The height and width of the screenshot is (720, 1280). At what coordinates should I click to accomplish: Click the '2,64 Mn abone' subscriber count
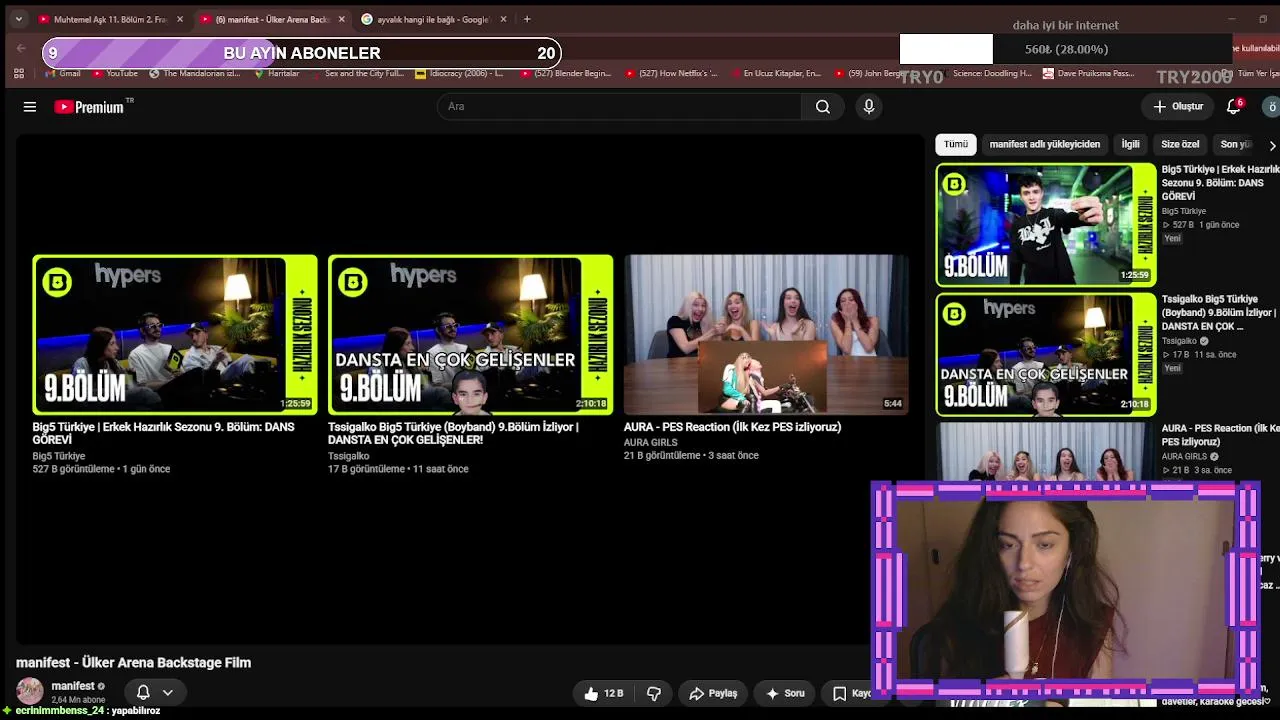pyautogui.click(x=78, y=700)
